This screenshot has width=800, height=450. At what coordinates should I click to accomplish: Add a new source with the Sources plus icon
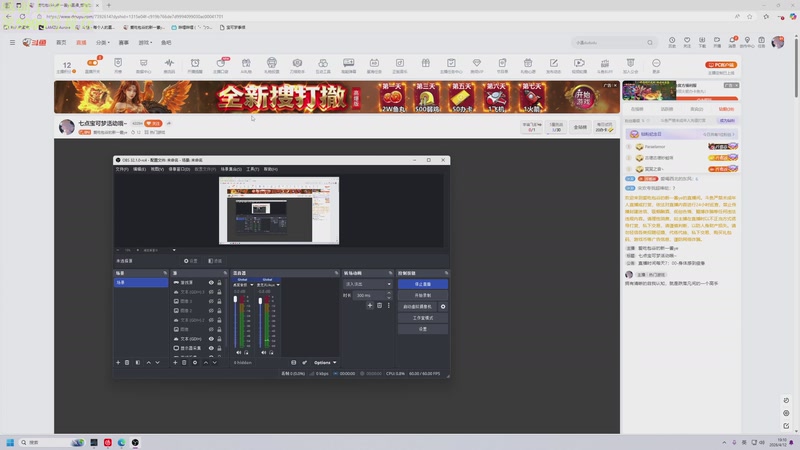pos(175,362)
